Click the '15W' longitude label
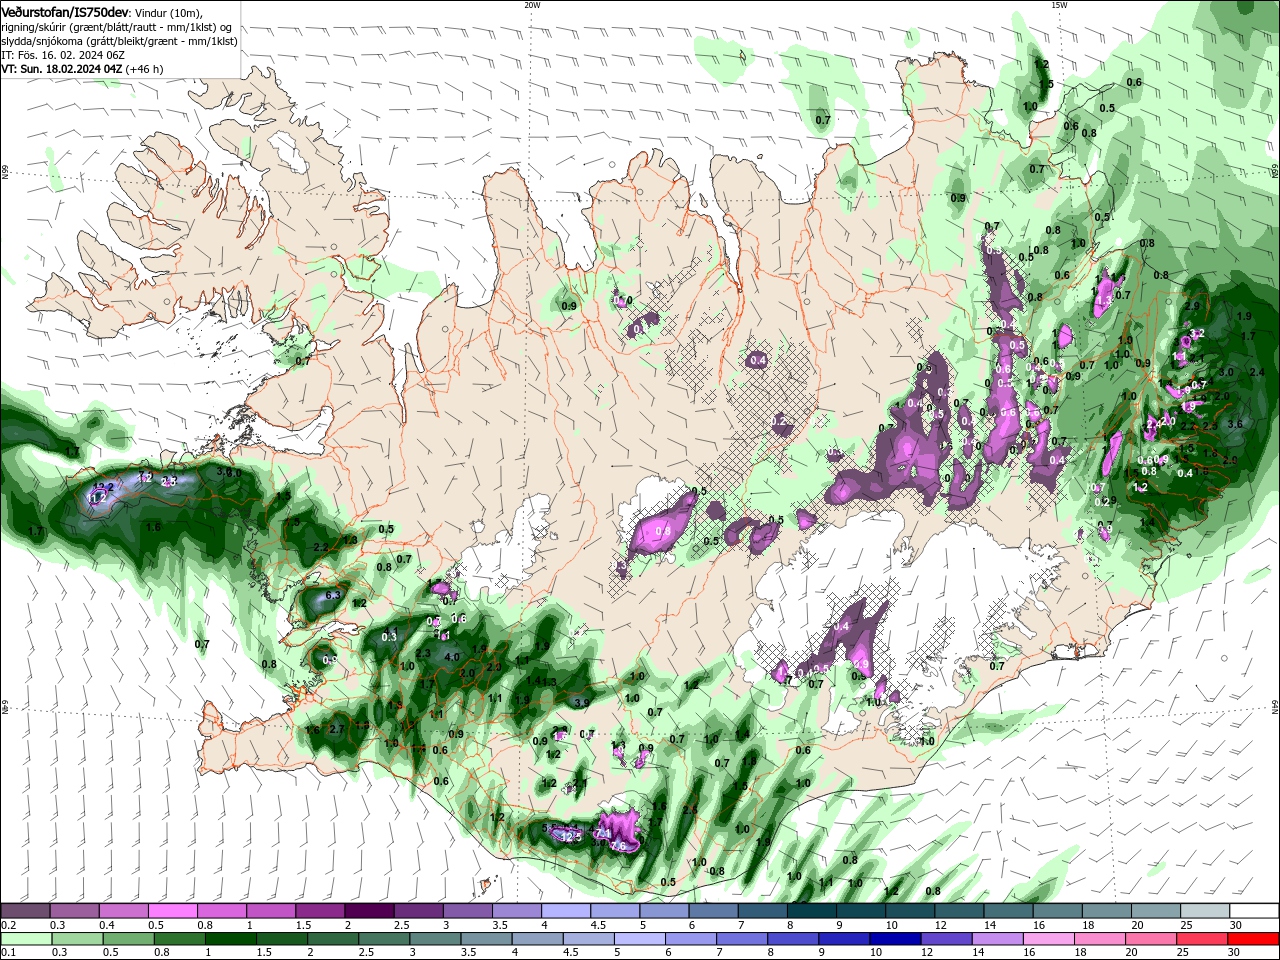 pos(1059,5)
